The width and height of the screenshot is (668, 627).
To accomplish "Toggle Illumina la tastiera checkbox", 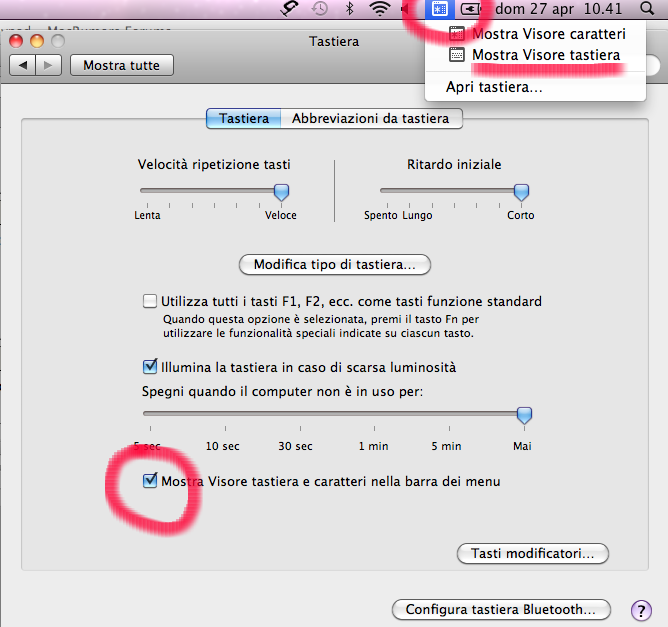I will (x=150, y=366).
